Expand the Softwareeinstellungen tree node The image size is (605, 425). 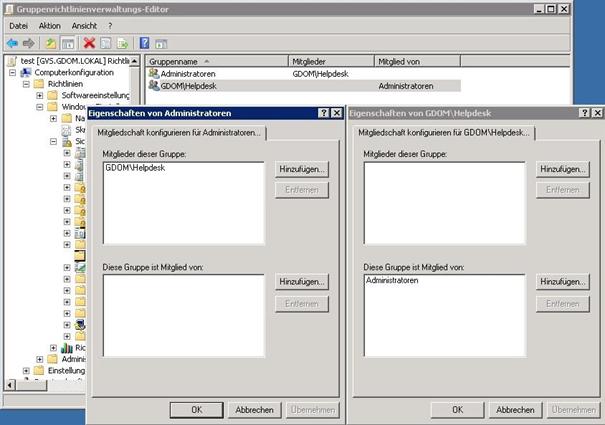click(x=40, y=95)
